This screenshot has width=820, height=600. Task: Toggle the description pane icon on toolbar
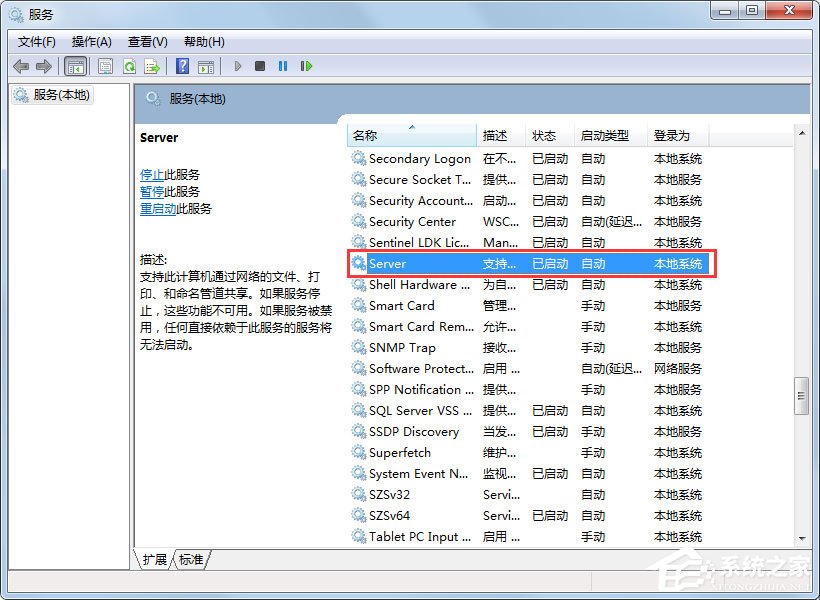[x=206, y=66]
